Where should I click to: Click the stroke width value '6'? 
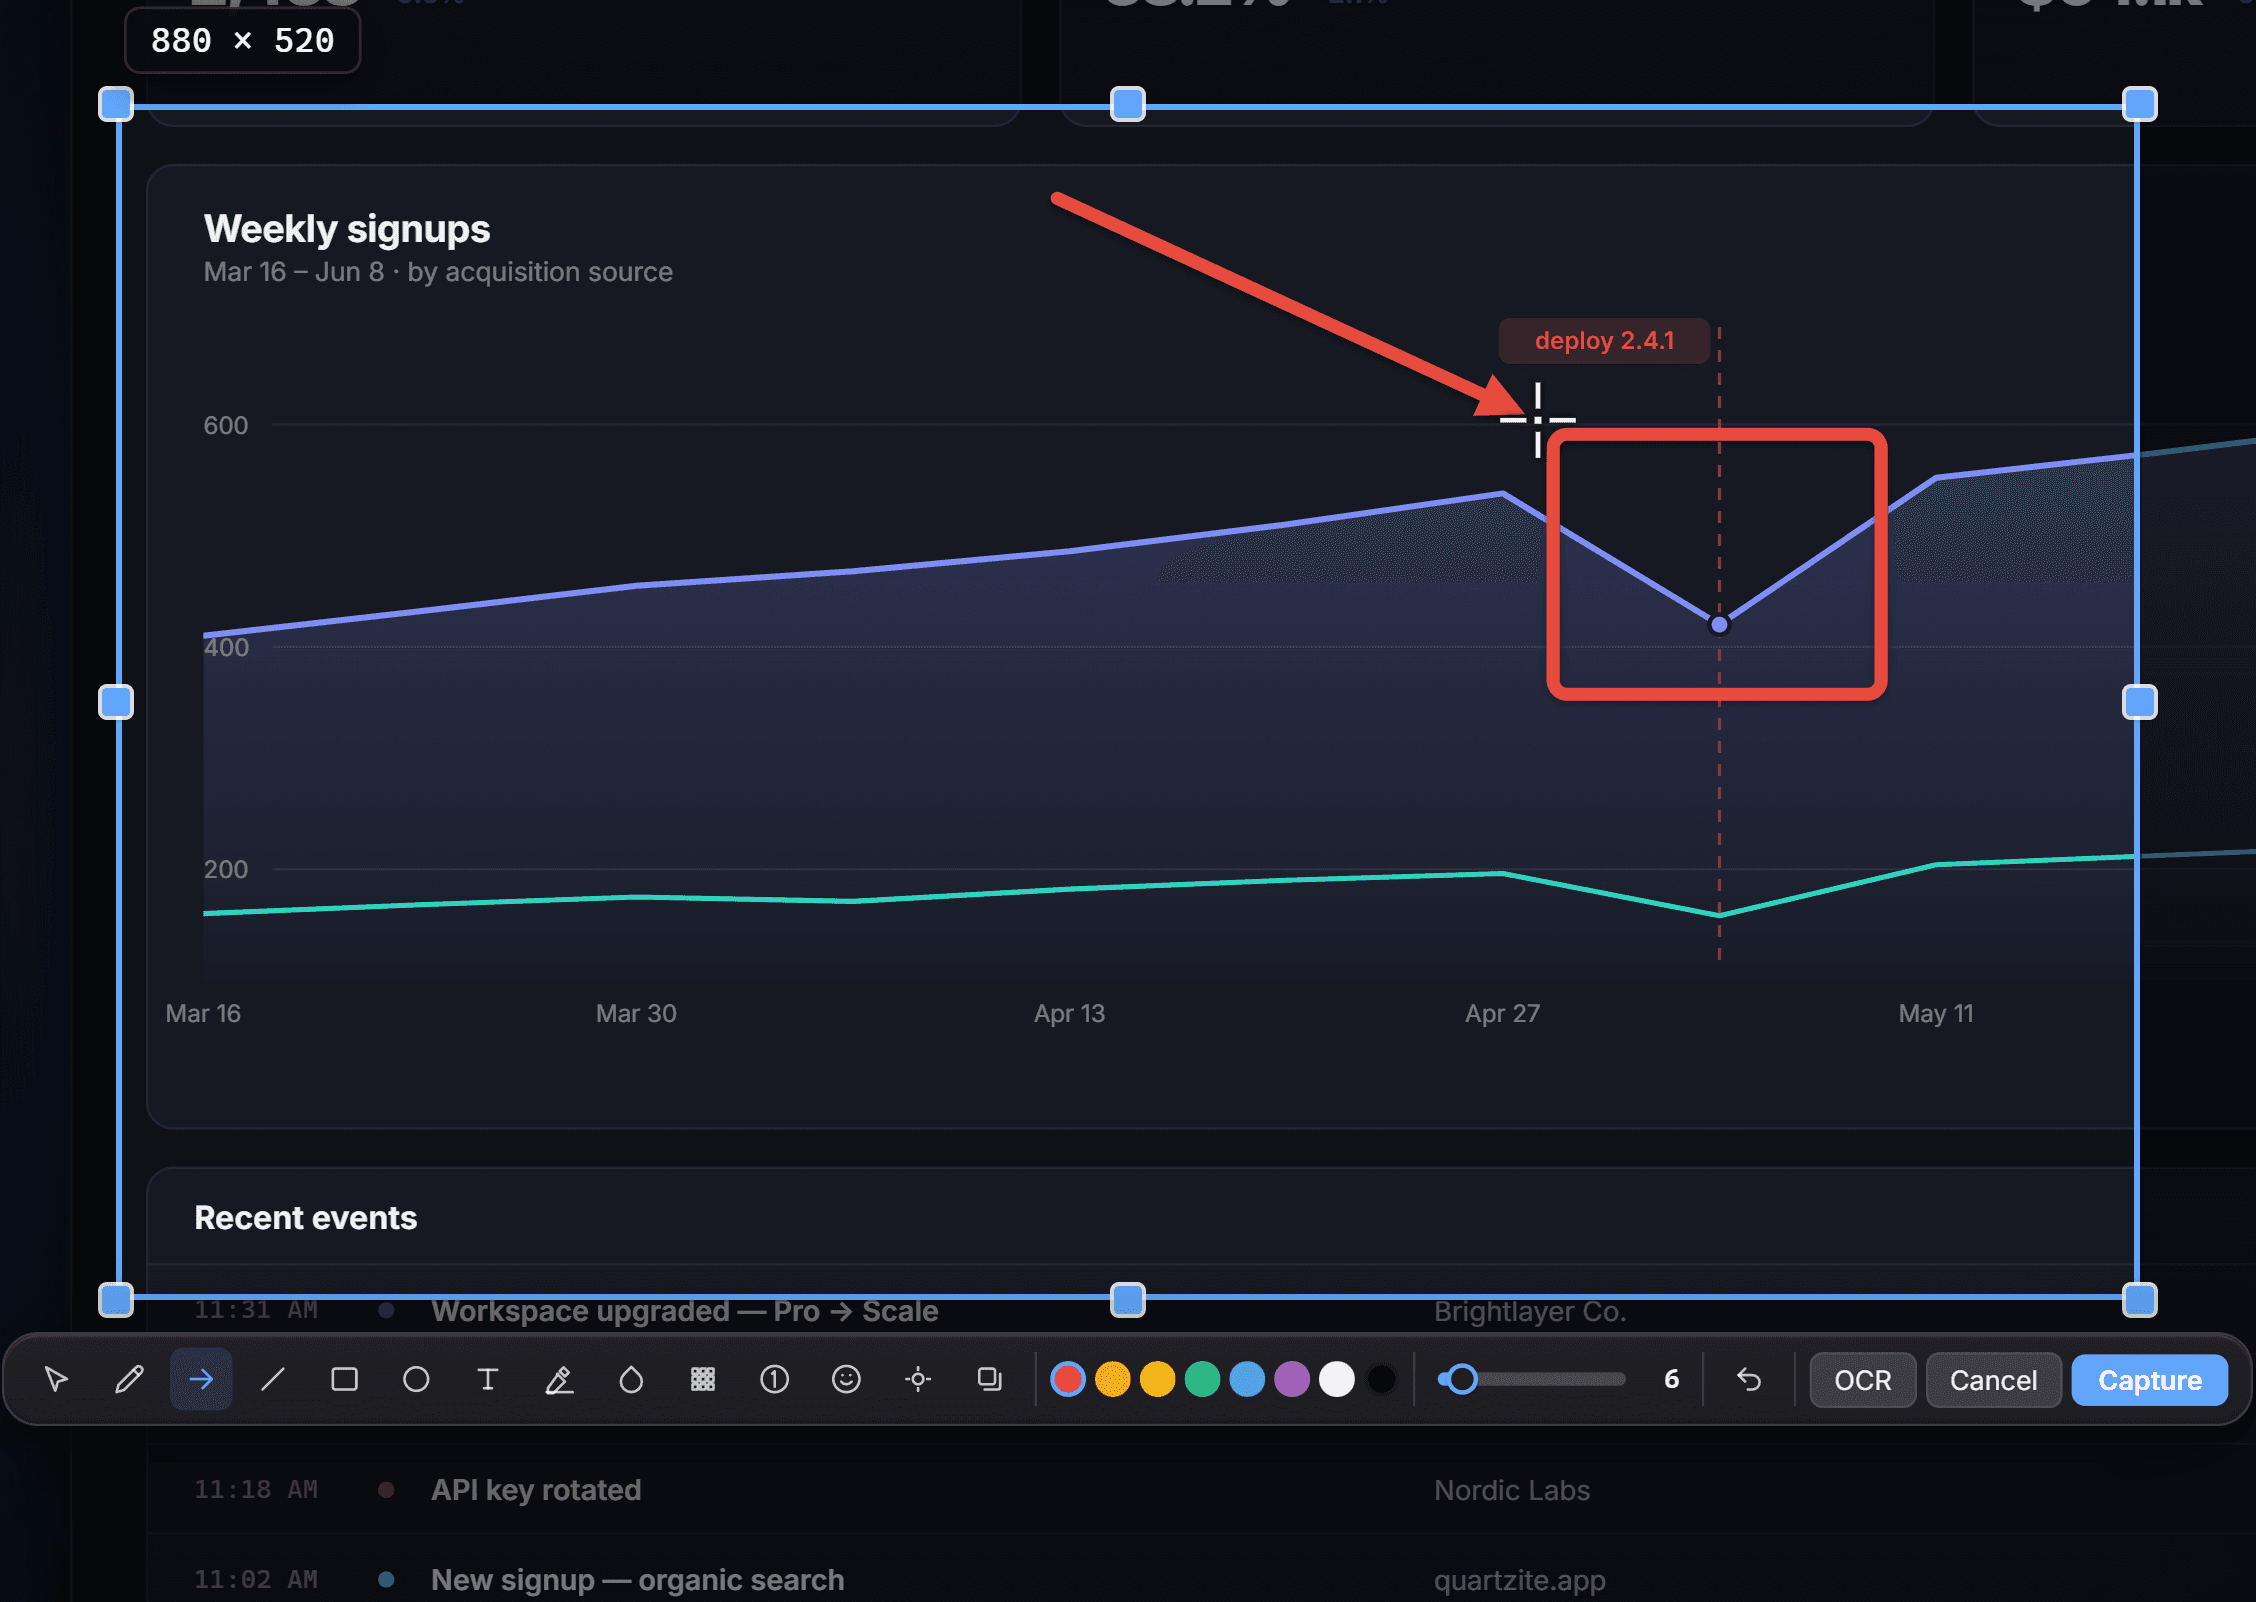click(x=1671, y=1380)
